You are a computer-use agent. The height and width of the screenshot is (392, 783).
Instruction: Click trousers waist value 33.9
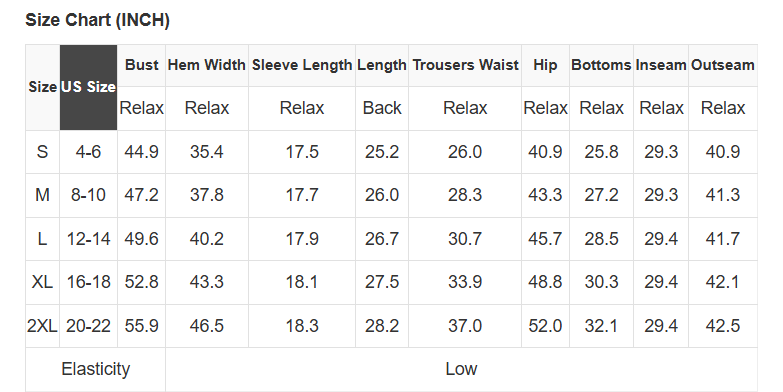[465, 282]
